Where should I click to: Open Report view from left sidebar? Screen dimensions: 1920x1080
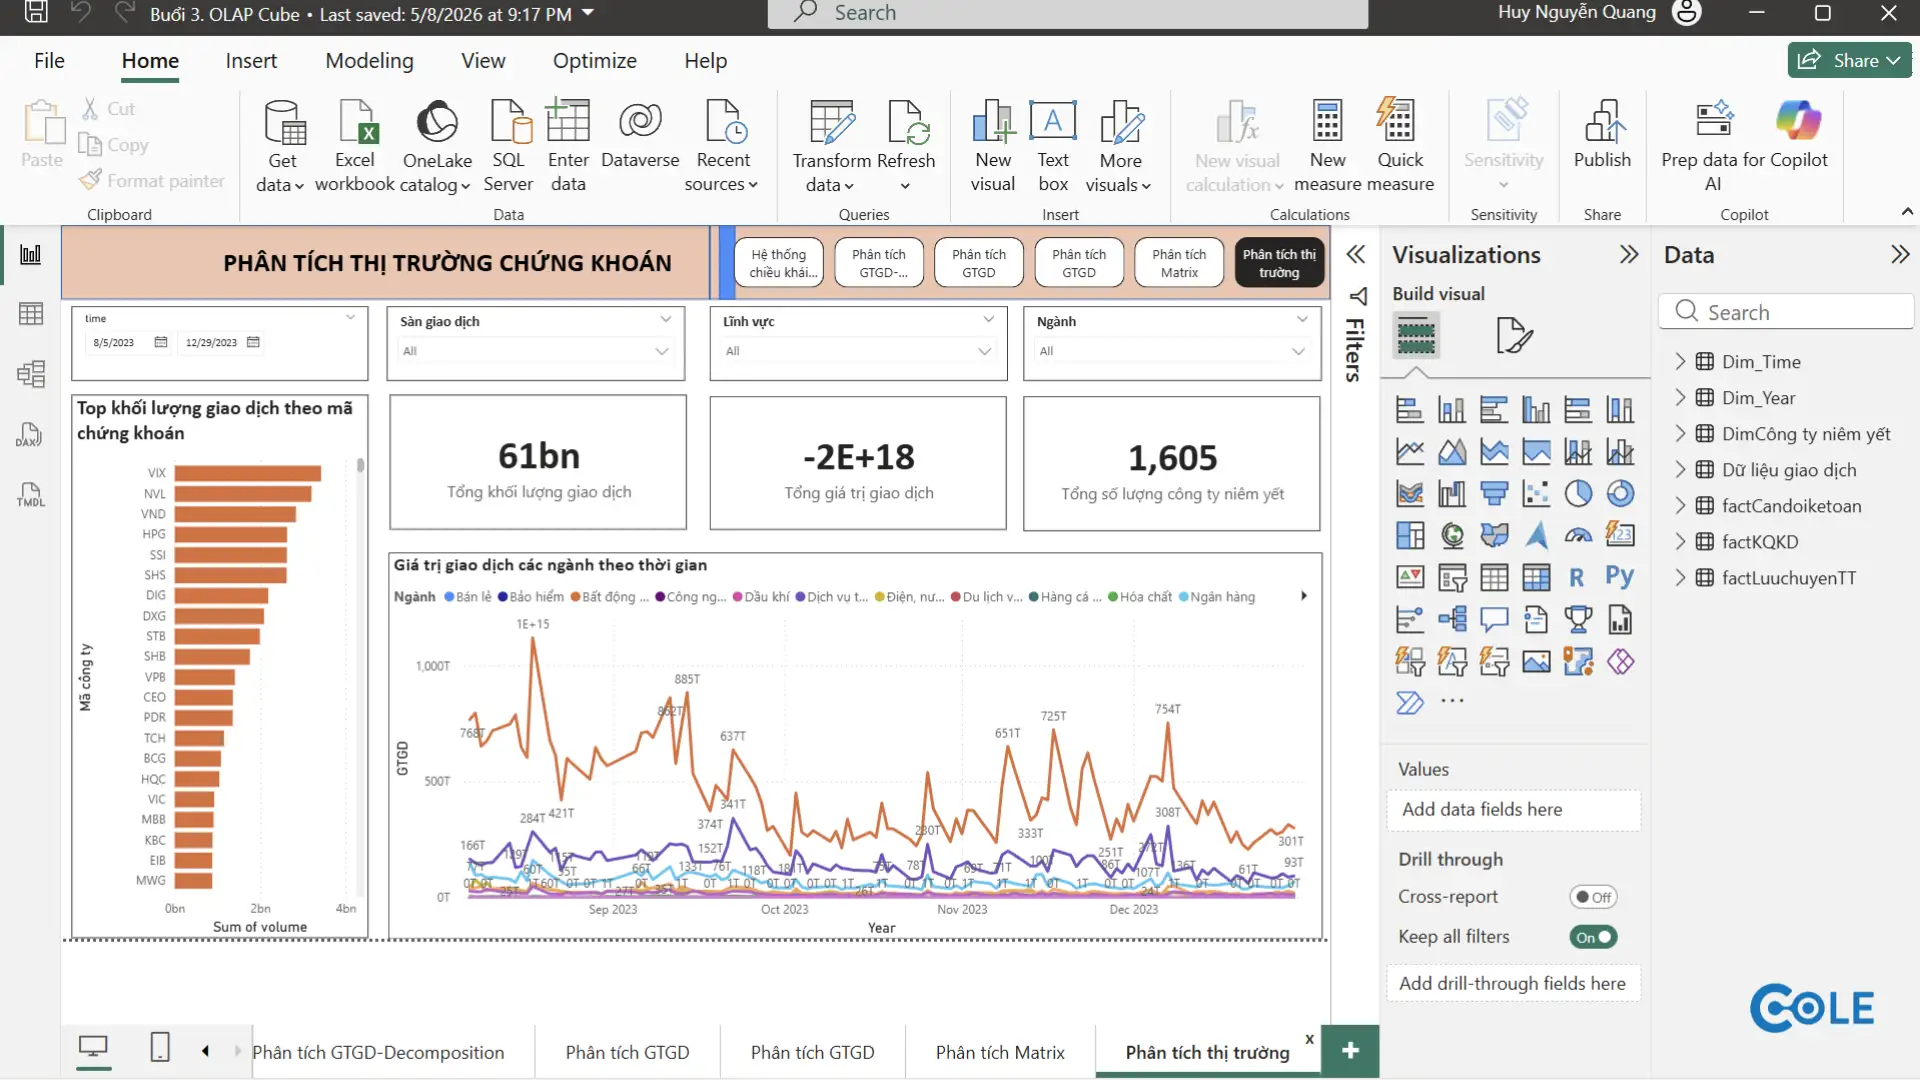[x=31, y=254]
